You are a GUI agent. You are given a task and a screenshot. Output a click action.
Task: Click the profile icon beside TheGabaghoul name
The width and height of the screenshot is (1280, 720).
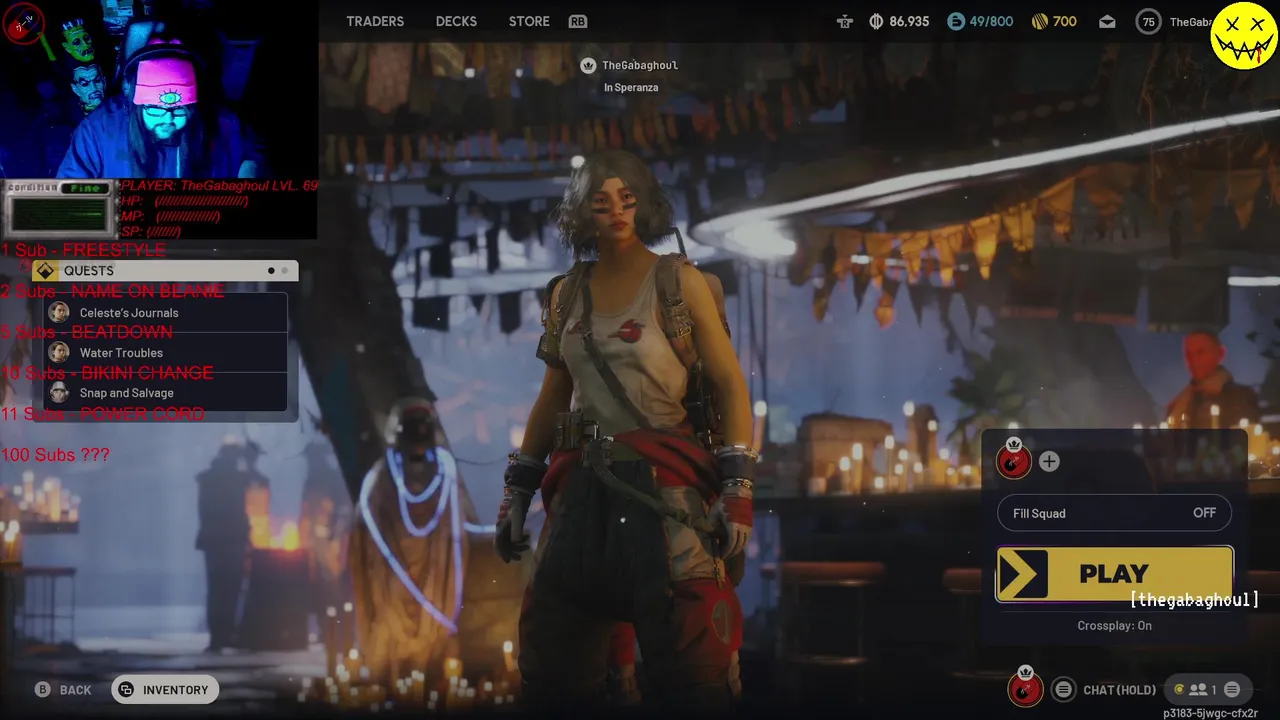pos(588,65)
